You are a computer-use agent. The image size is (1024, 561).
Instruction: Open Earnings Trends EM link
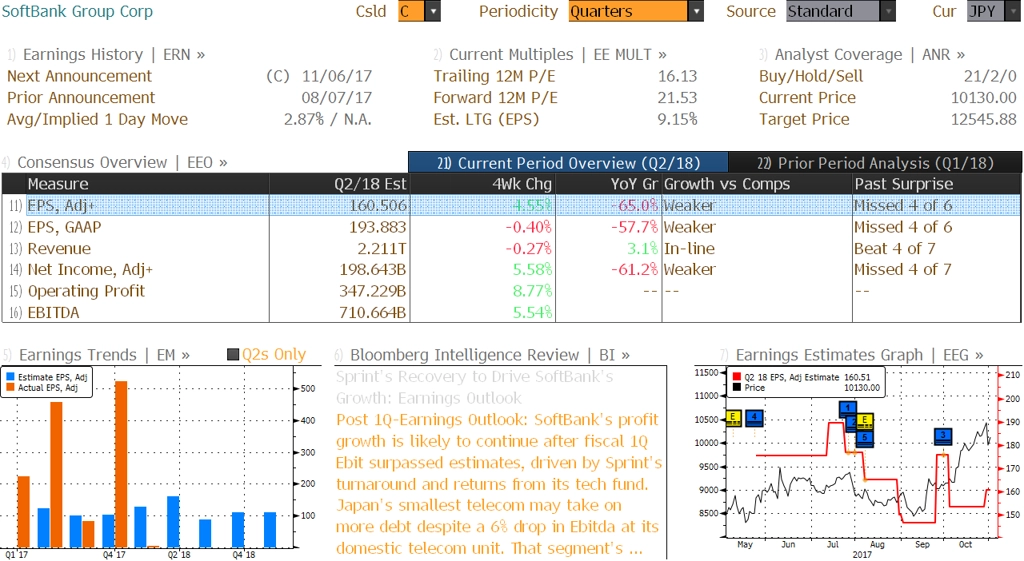[x=104, y=355]
